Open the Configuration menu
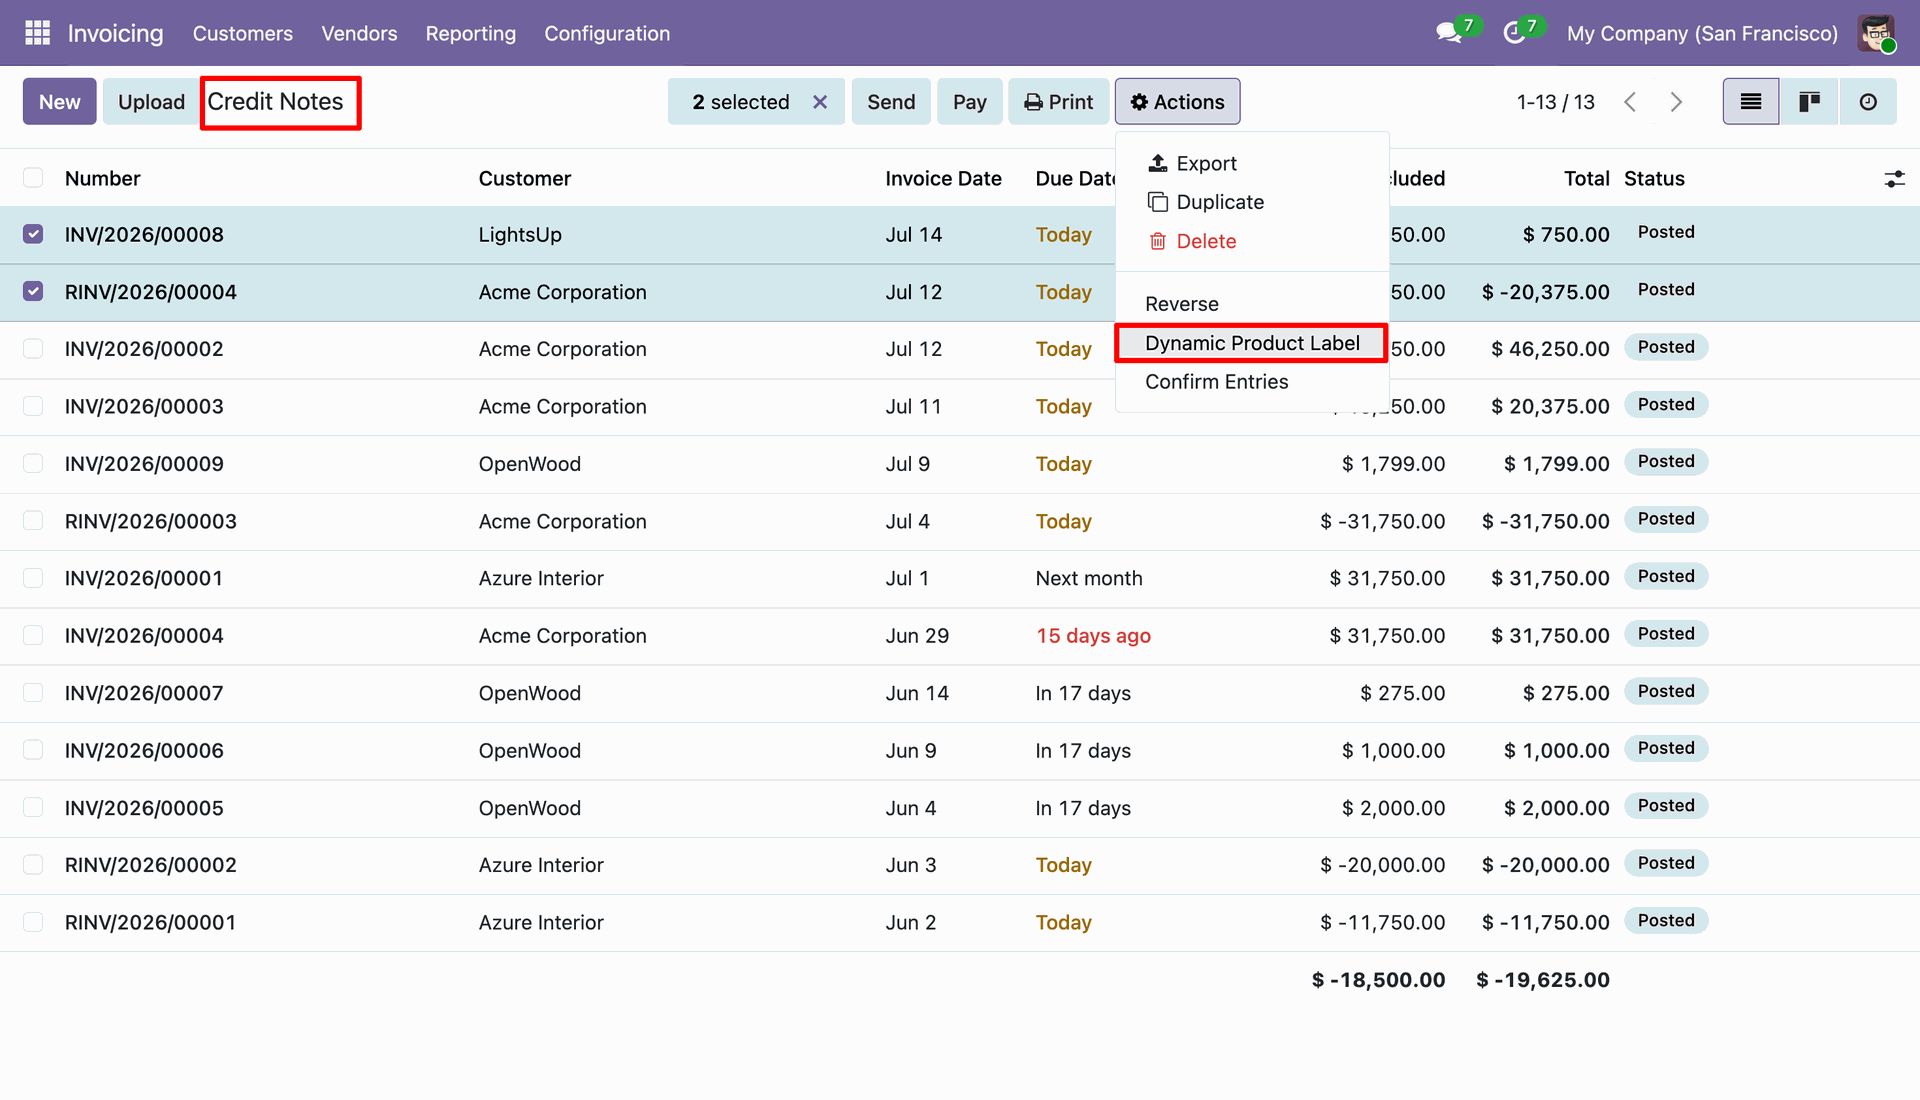1920x1100 pixels. [607, 33]
